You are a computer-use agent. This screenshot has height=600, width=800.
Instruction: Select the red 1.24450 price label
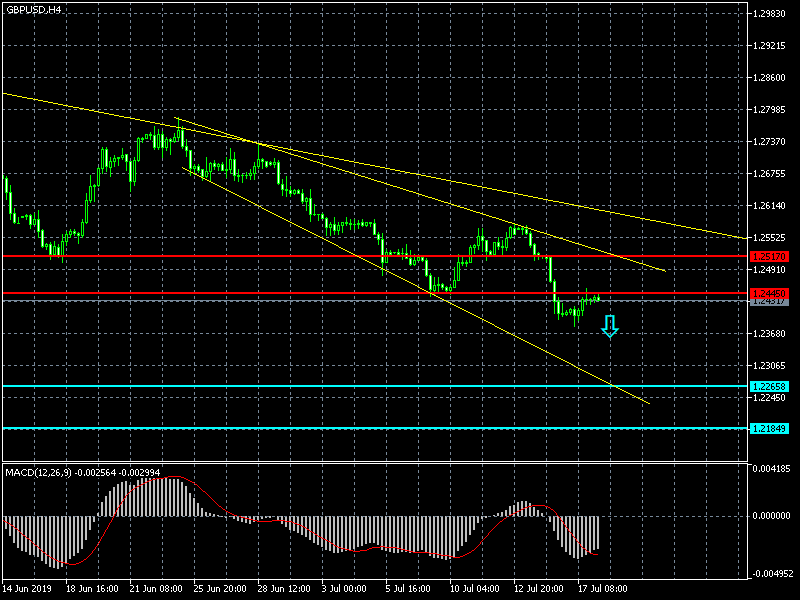768,293
